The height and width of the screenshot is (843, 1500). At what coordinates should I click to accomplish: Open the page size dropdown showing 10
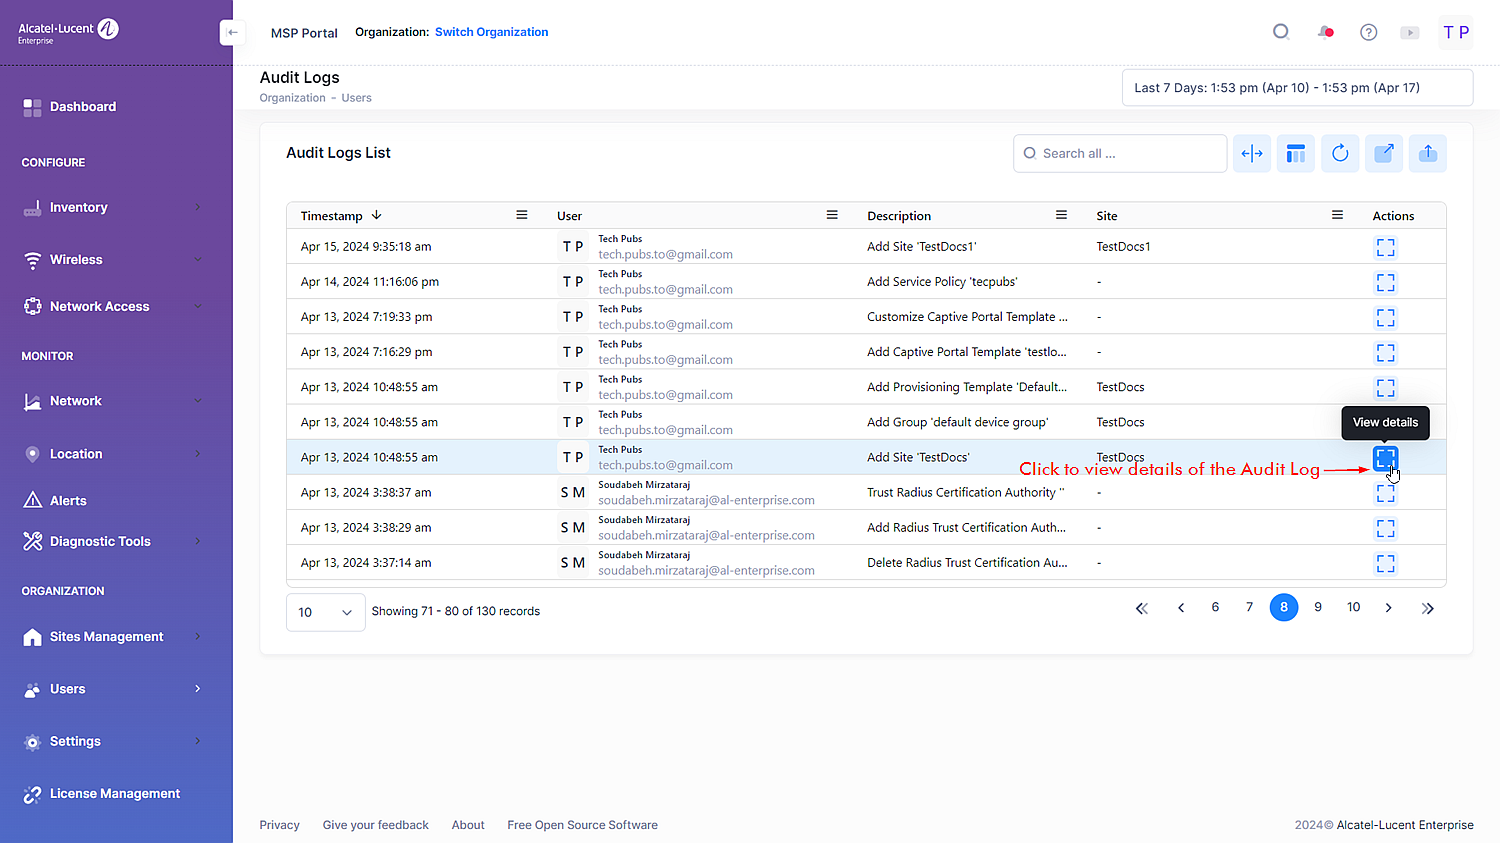click(326, 612)
